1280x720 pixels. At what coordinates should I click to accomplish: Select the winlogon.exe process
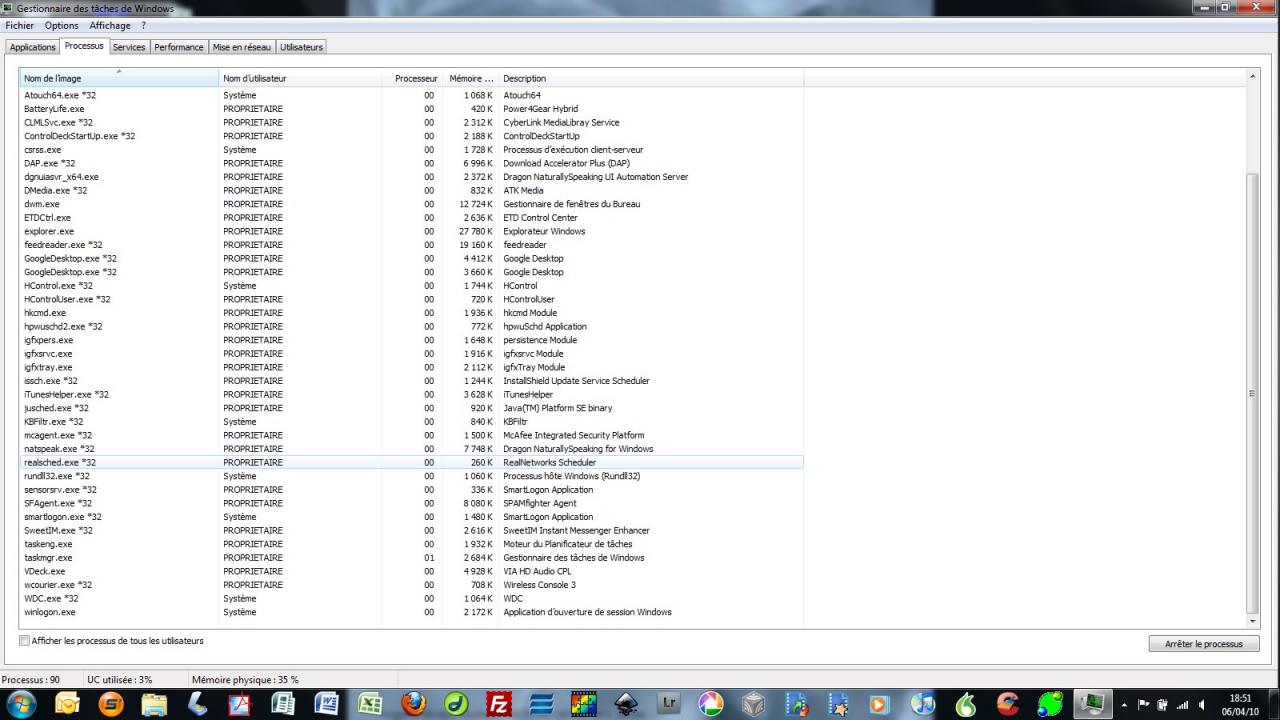(x=412, y=612)
